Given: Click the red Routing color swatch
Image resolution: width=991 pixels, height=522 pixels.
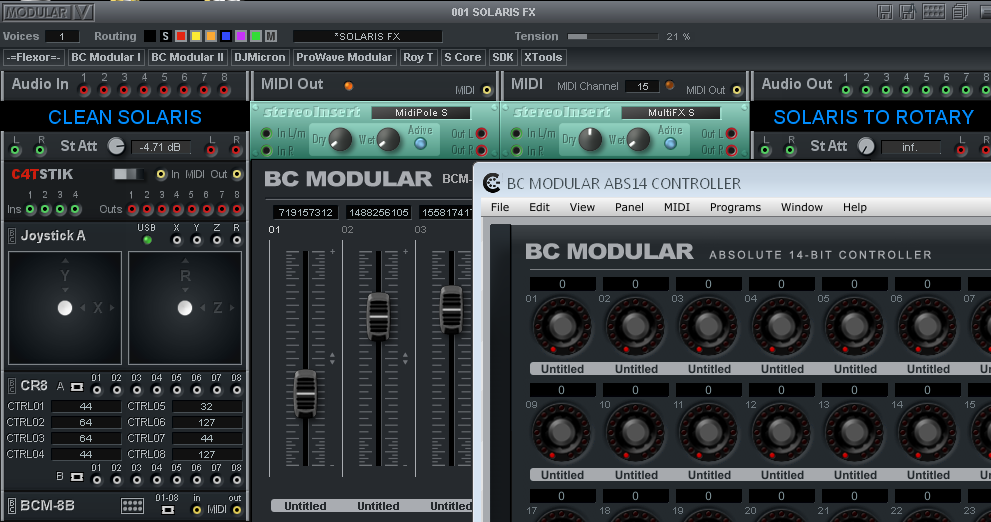Looking at the screenshot, I should tap(181, 36).
